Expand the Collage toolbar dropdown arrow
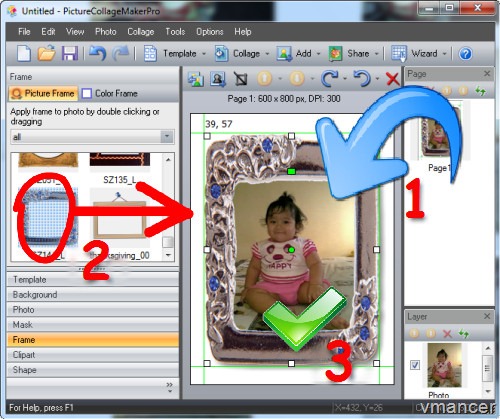Image resolution: width=500 pixels, height=419 pixels. point(267,54)
